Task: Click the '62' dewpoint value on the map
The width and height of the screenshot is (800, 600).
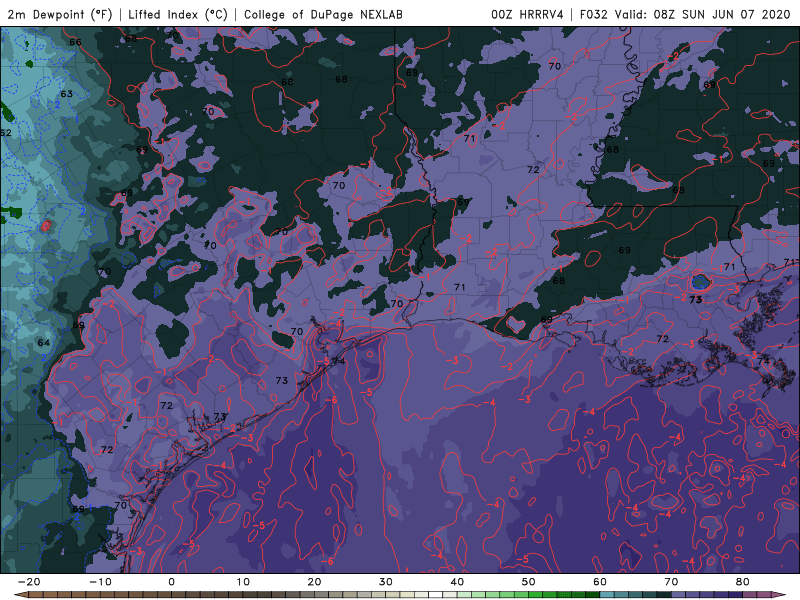Action: (x=6, y=133)
